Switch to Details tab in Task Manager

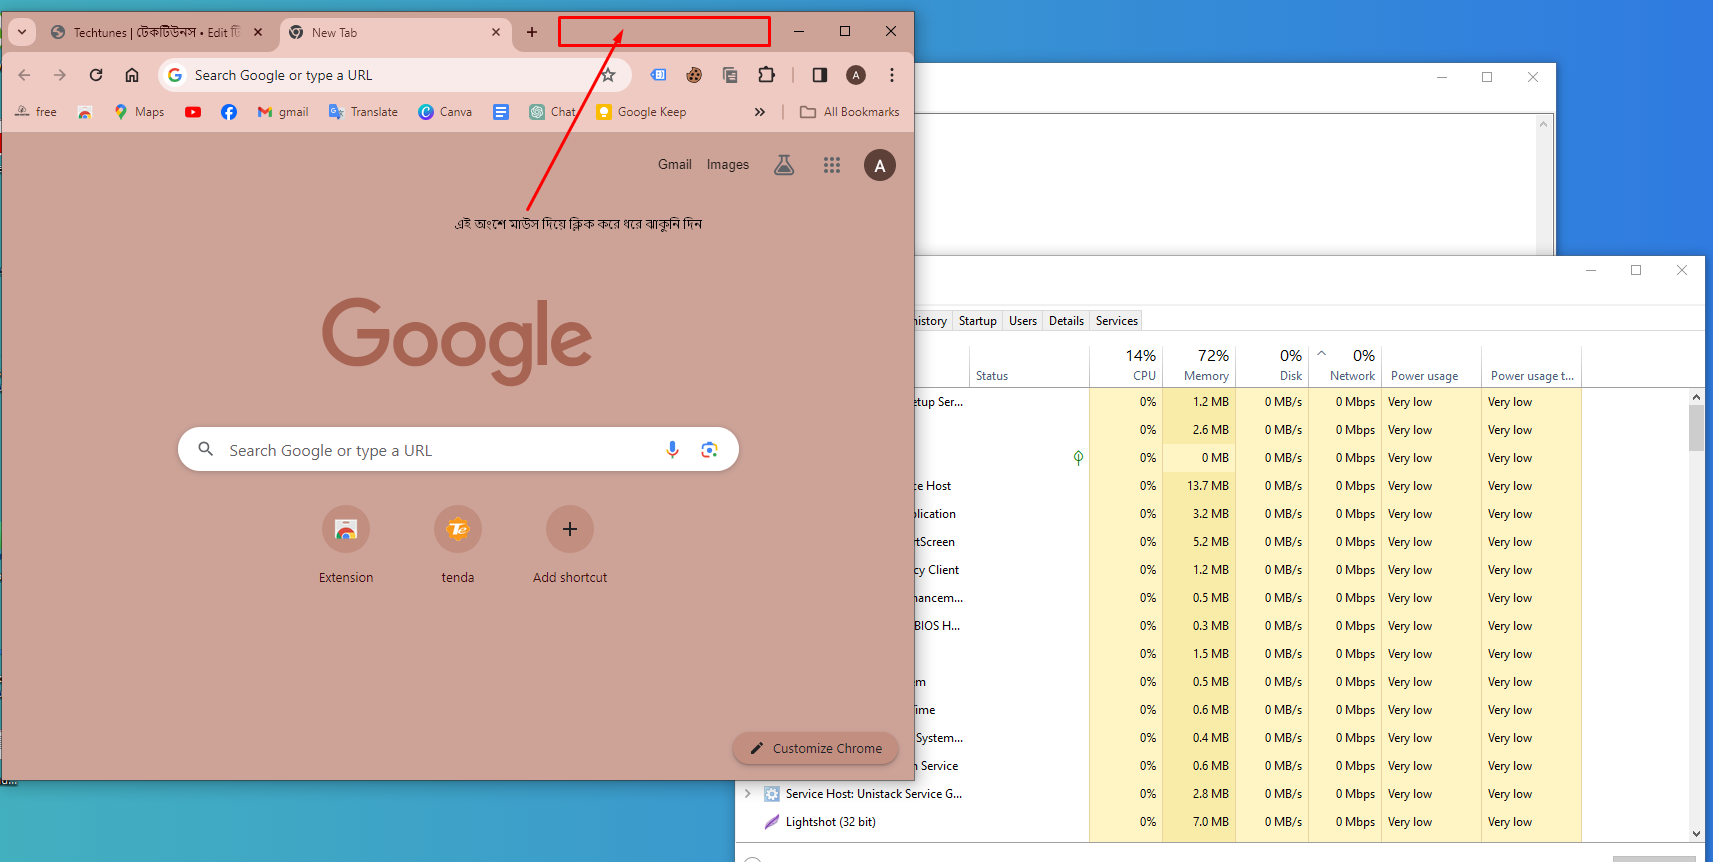tap(1066, 321)
